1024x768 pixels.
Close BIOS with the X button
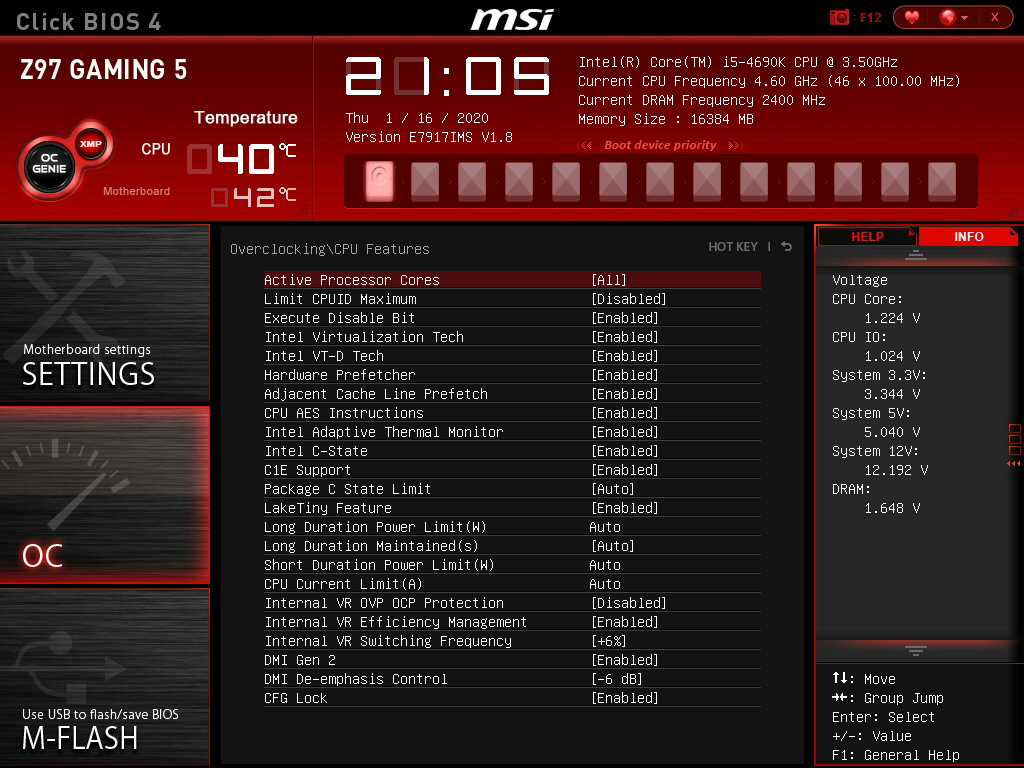click(995, 17)
